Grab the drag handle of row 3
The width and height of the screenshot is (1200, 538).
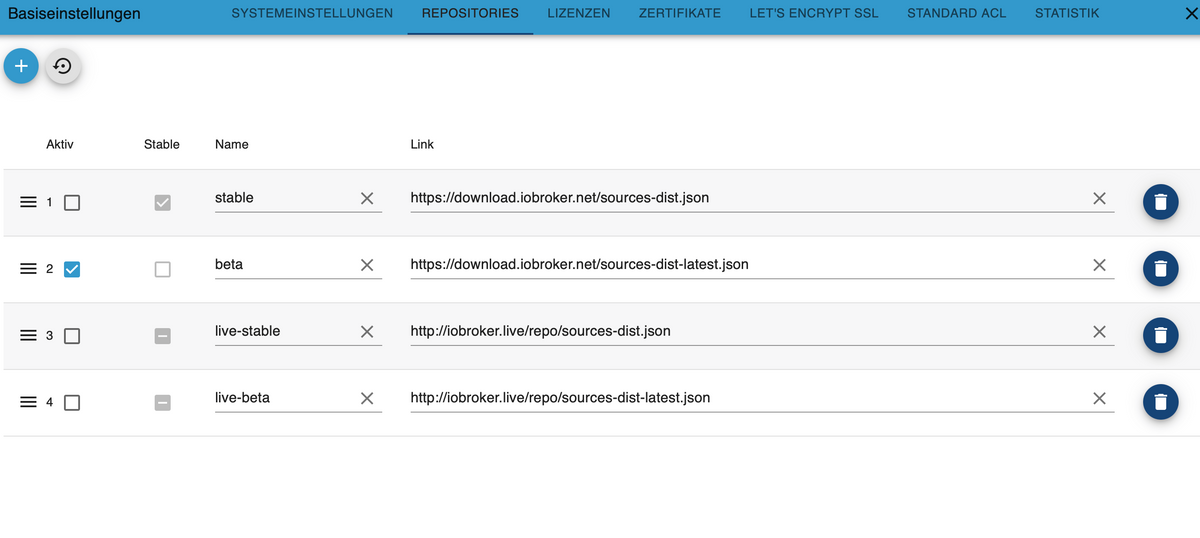pyautogui.click(x=29, y=336)
